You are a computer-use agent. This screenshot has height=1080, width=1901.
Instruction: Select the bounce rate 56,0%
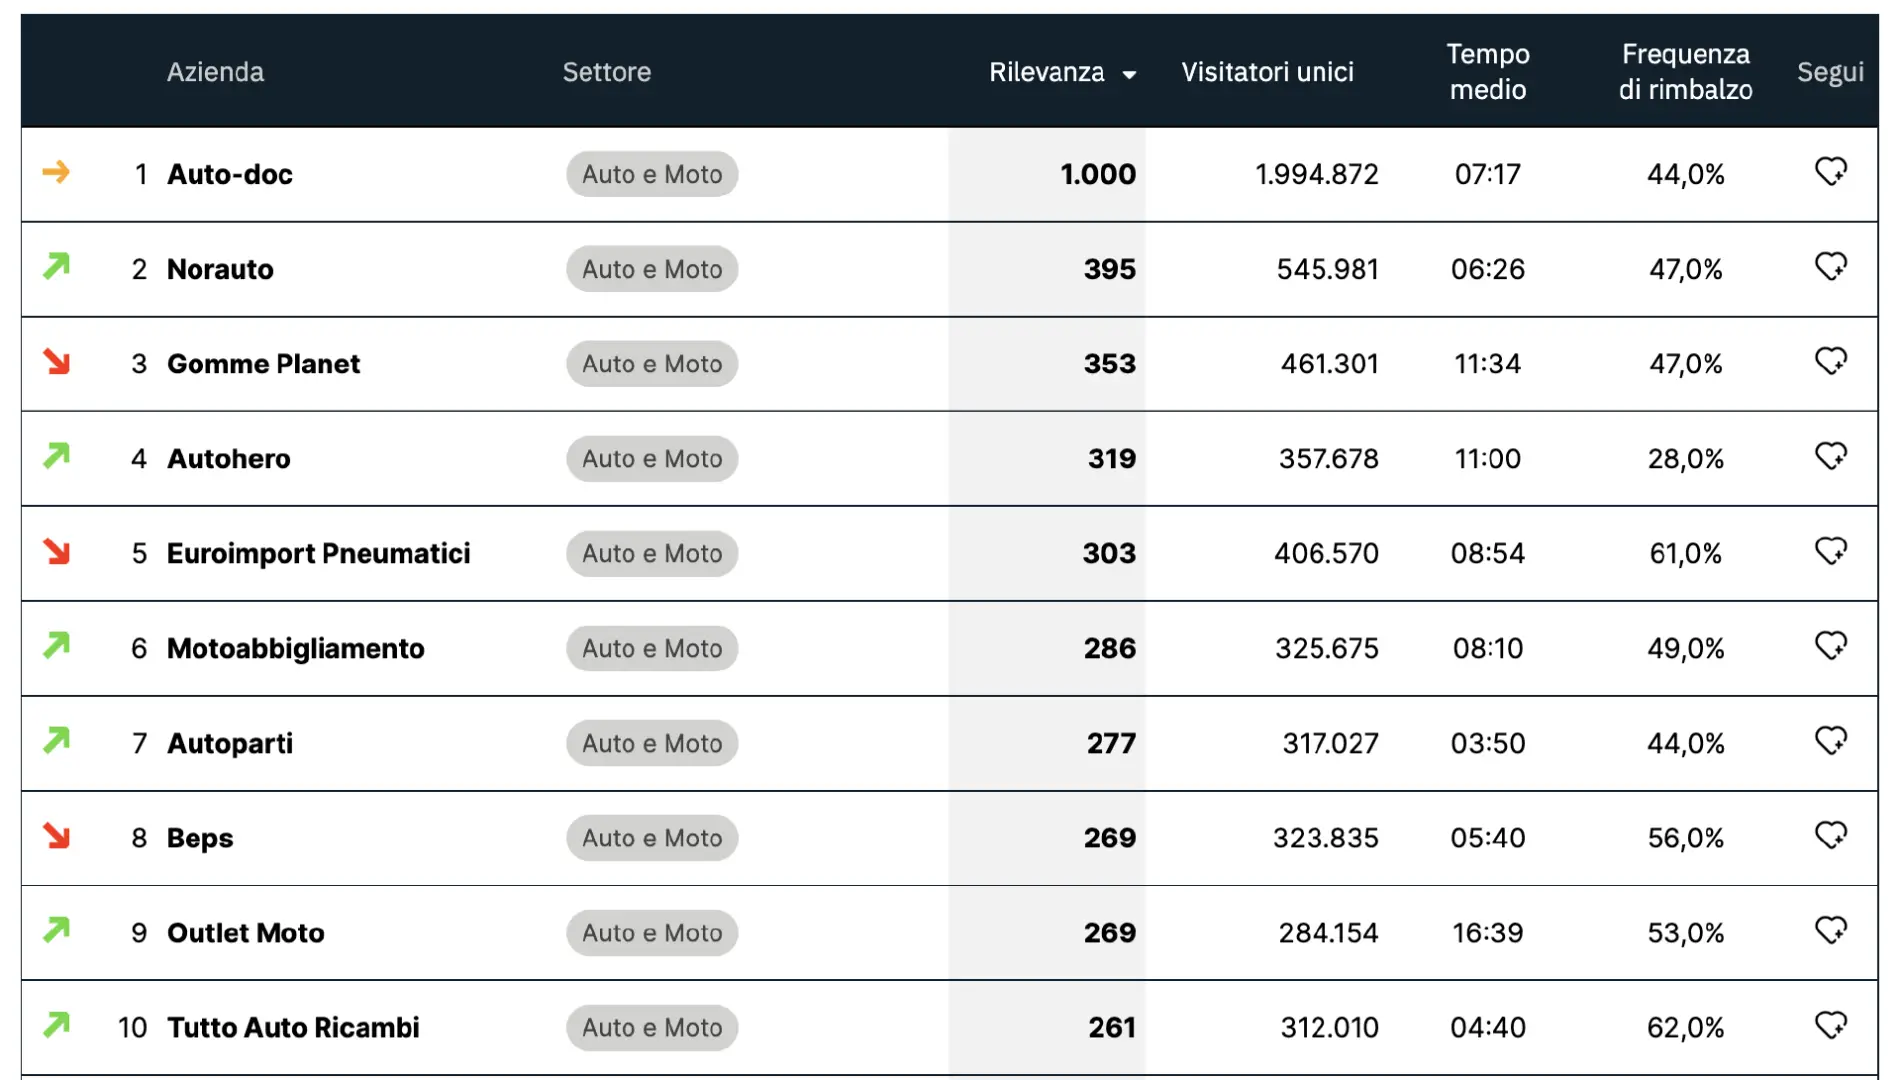(1685, 838)
